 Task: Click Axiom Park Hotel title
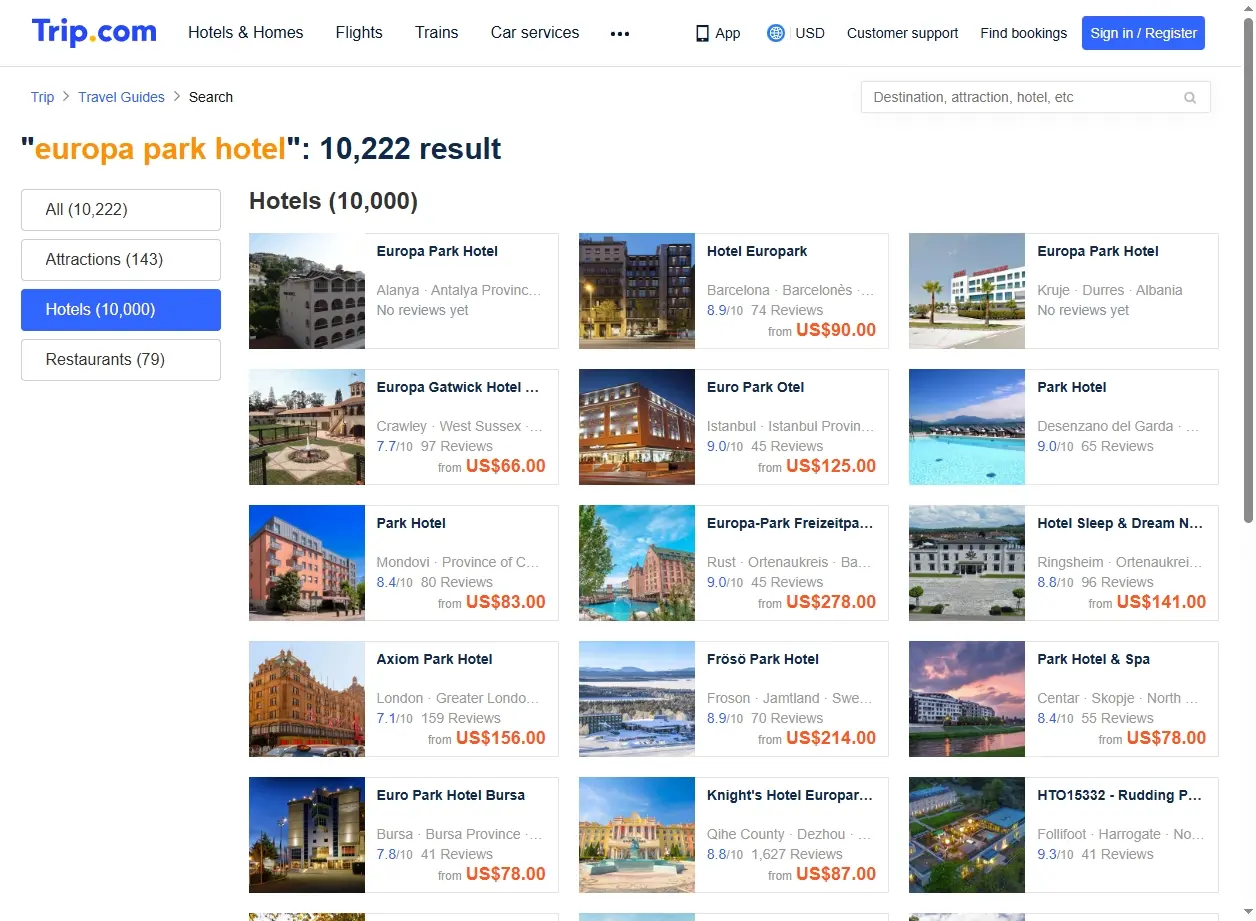(x=435, y=659)
